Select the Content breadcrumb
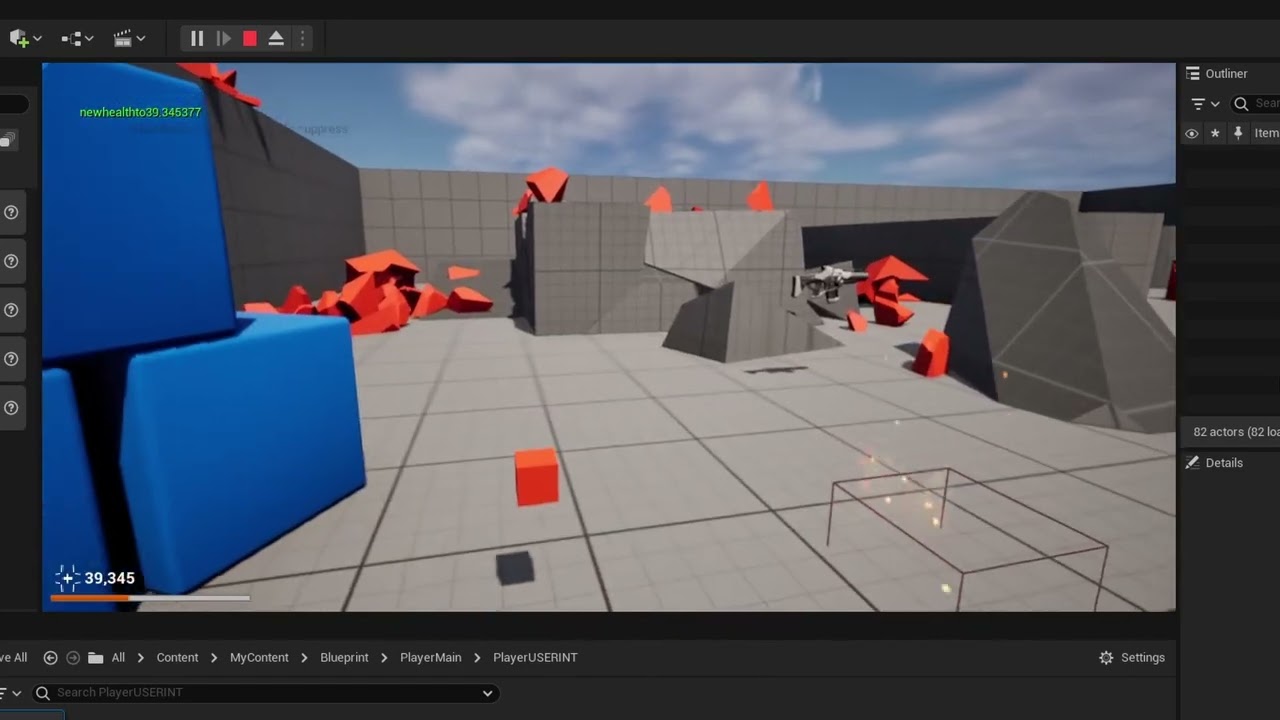The height and width of the screenshot is (720, 1280). (x=177, y=657)
